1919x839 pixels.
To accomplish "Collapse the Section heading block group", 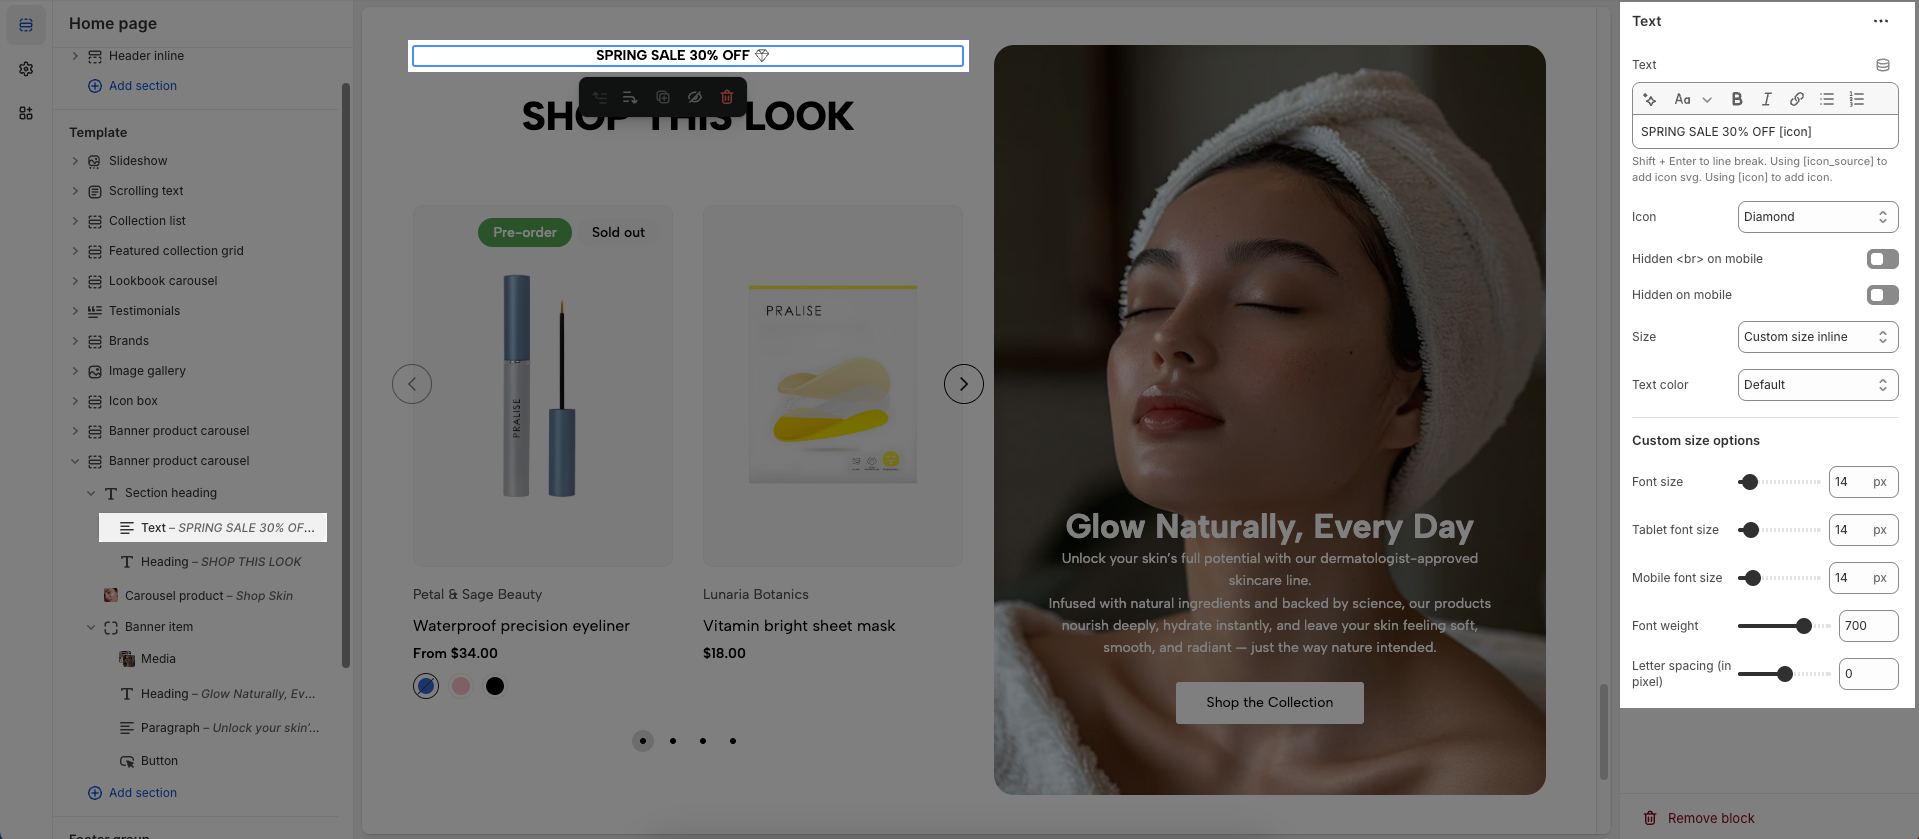I will [91, 493].
